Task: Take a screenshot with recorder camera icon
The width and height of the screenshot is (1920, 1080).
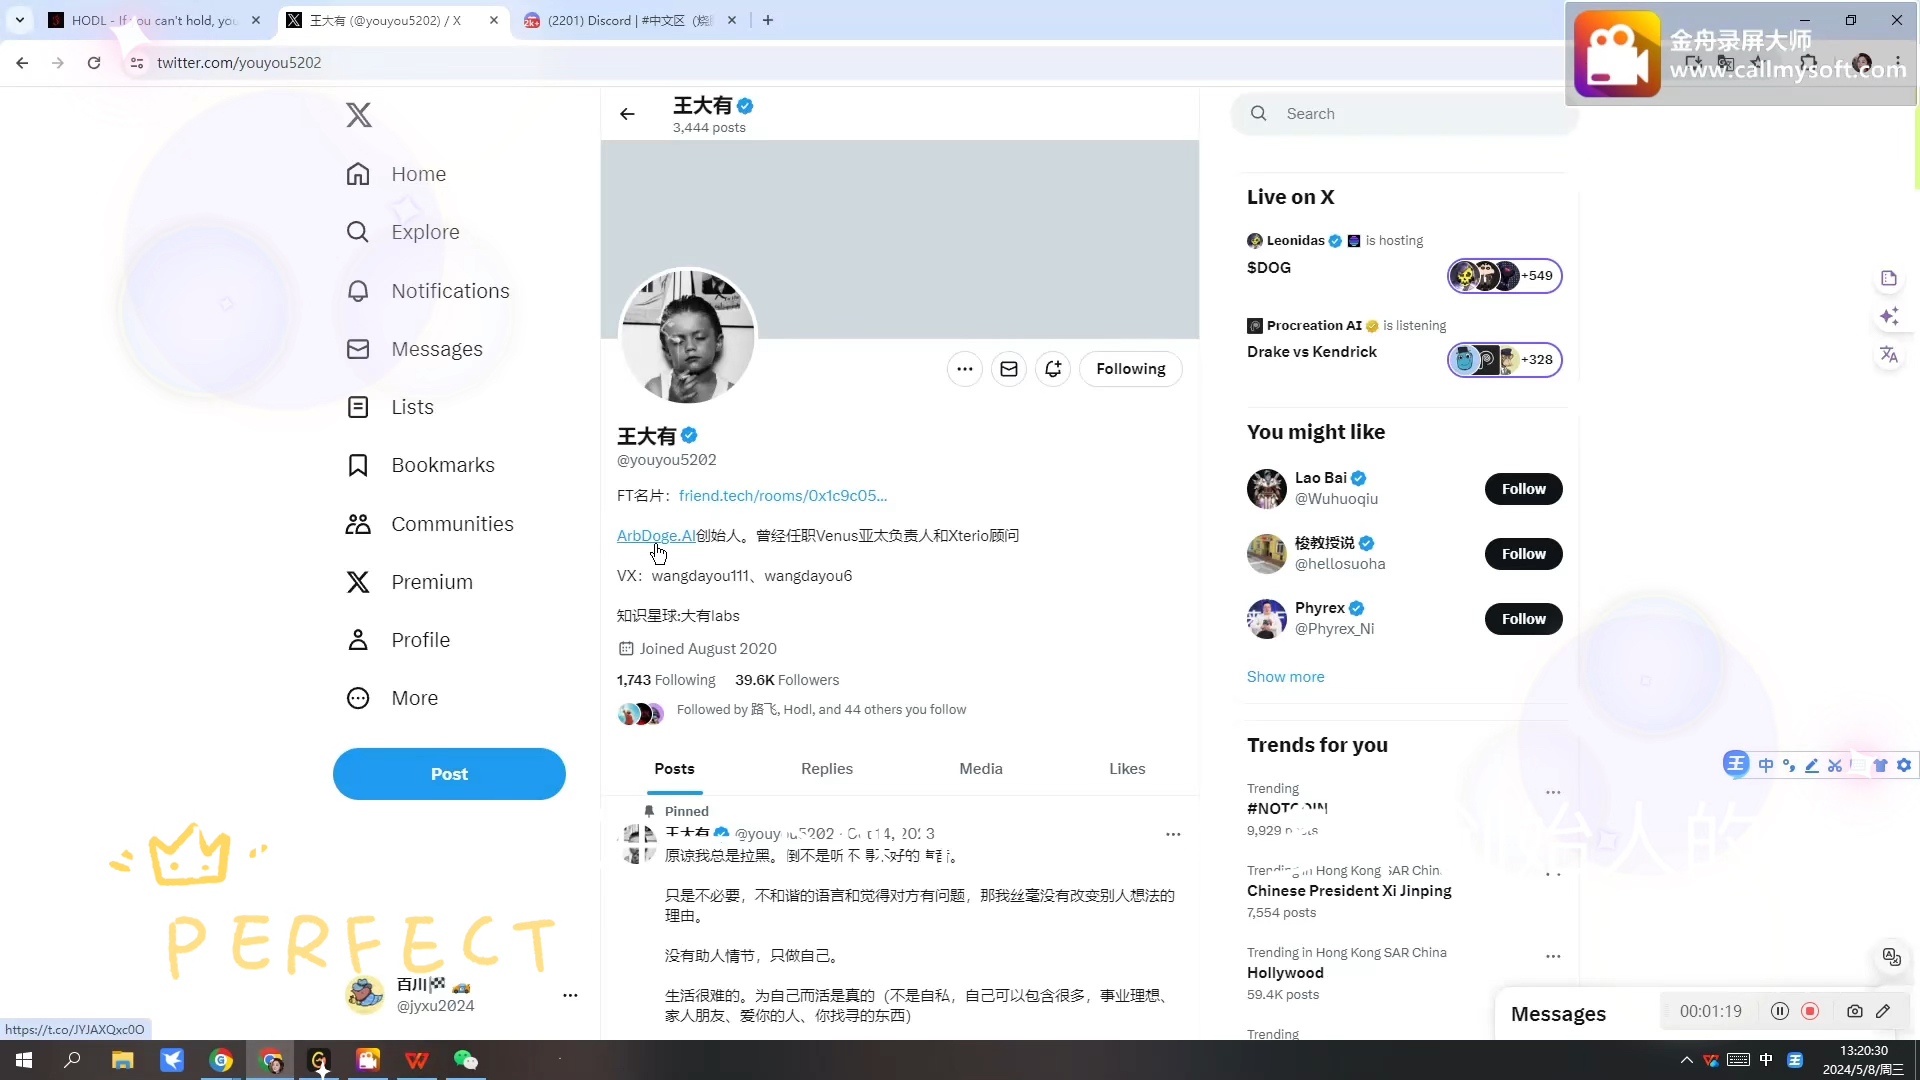Action: point(1855,1012)
